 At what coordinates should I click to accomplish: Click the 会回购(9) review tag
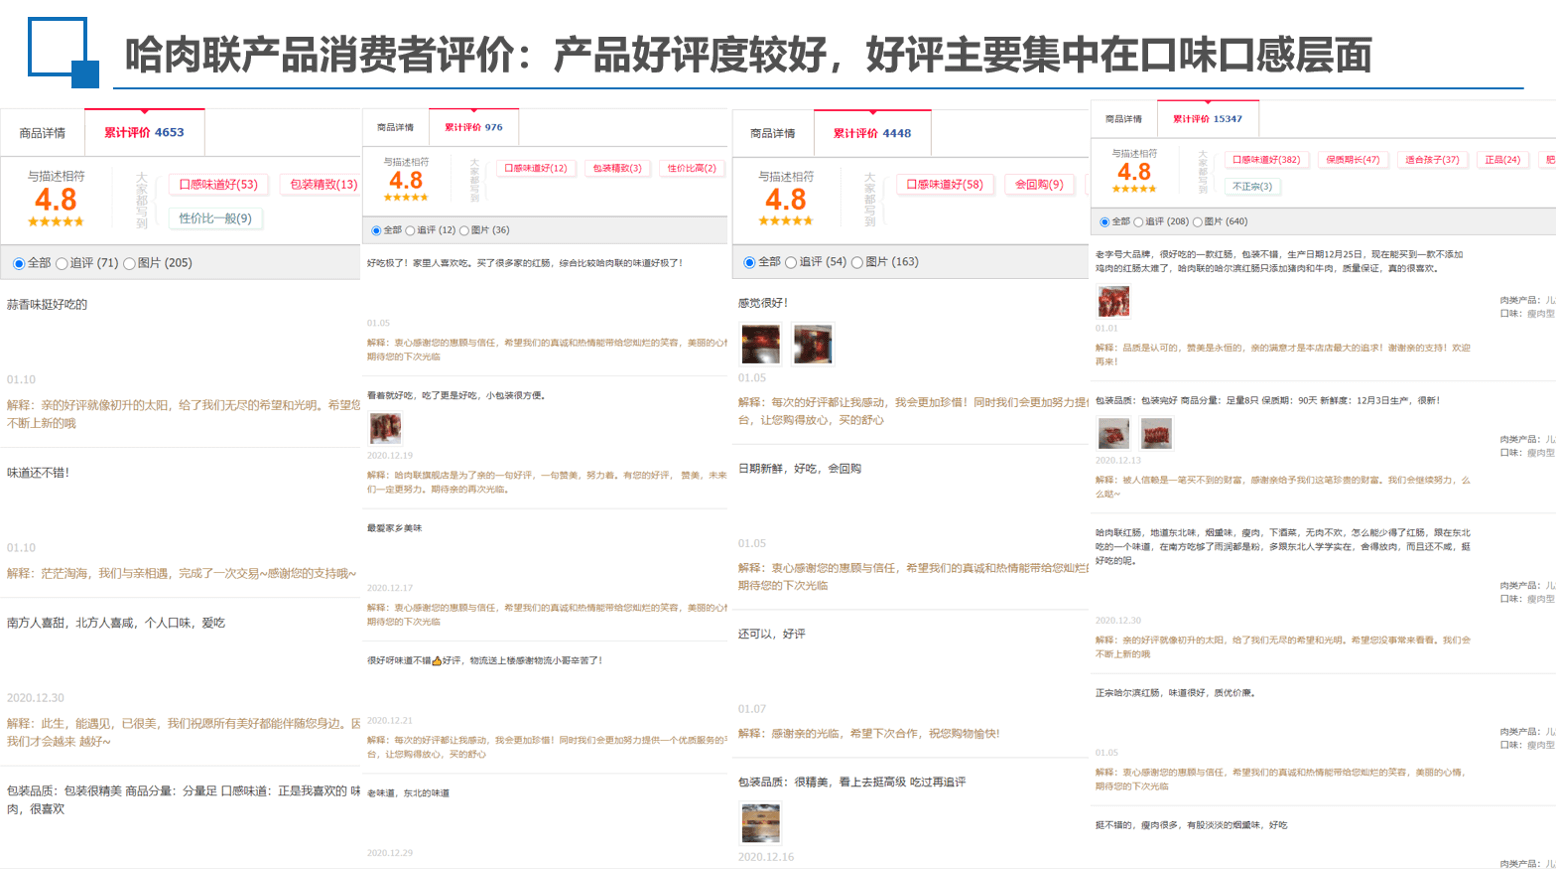(1039, 184)
